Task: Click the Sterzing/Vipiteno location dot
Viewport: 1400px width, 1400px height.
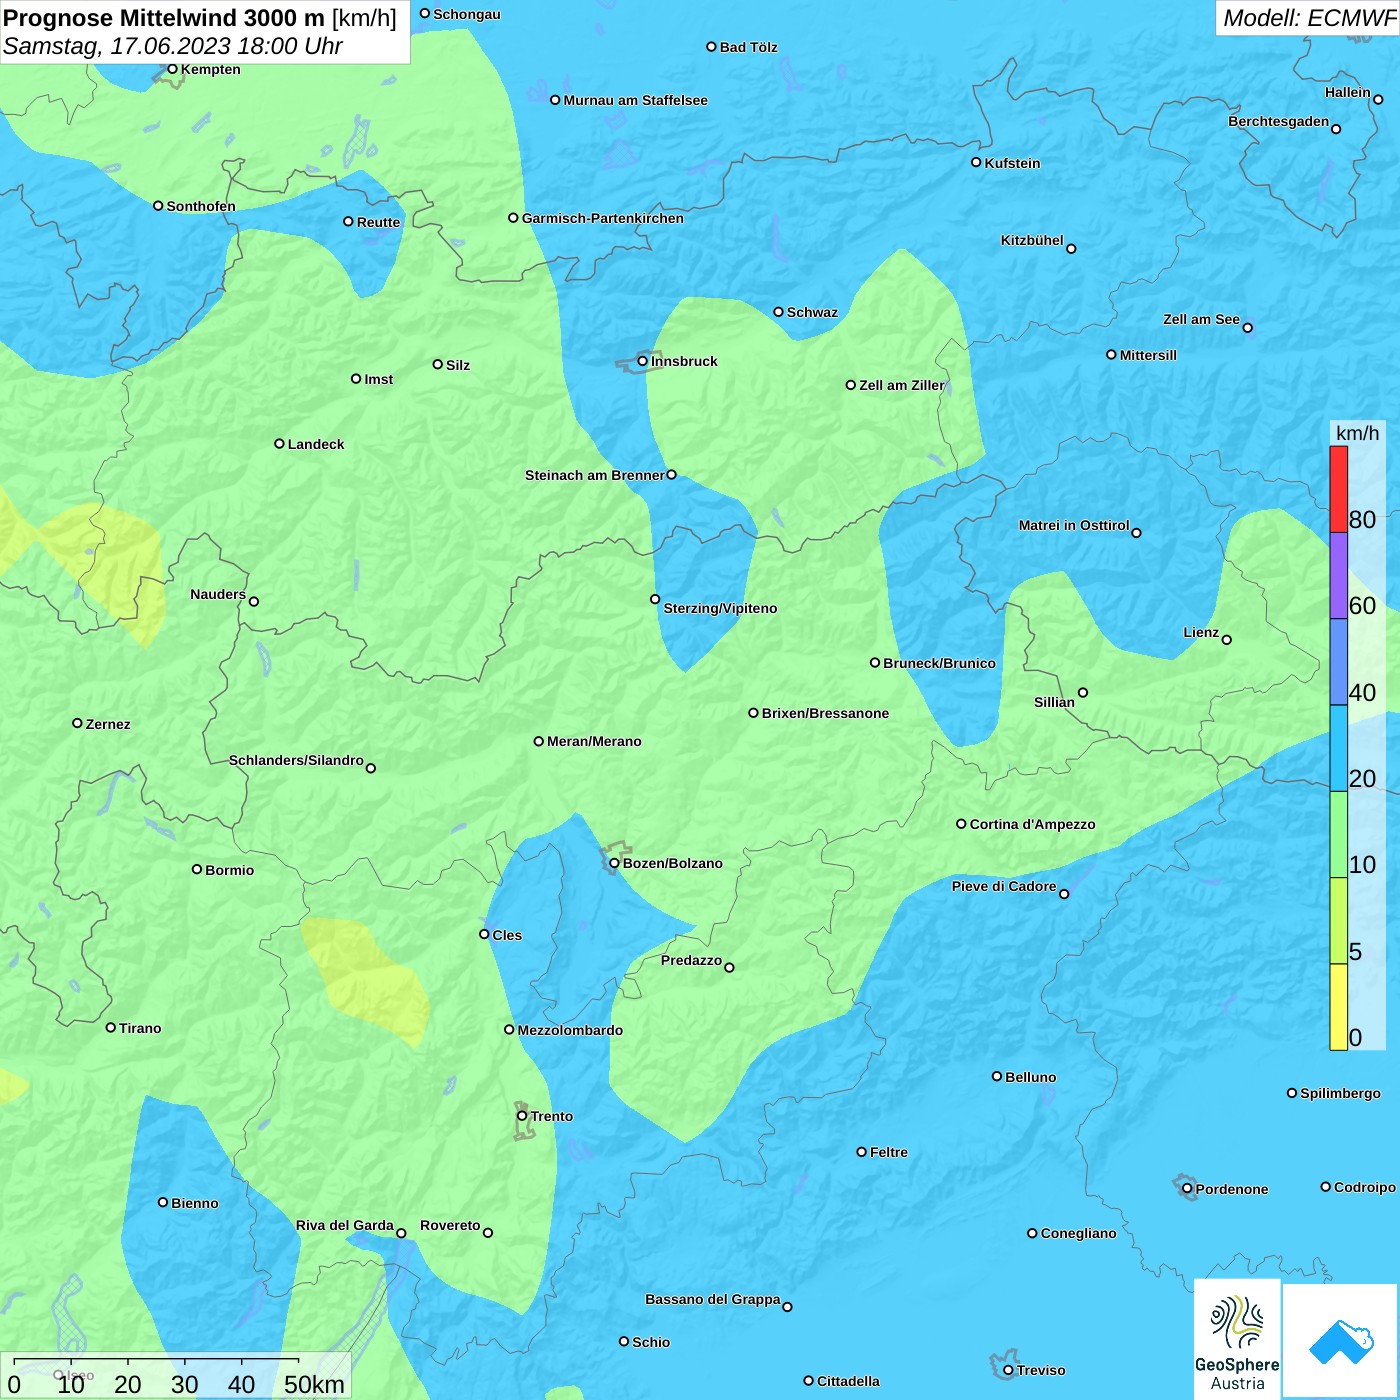Action: [x=655, y=599]
